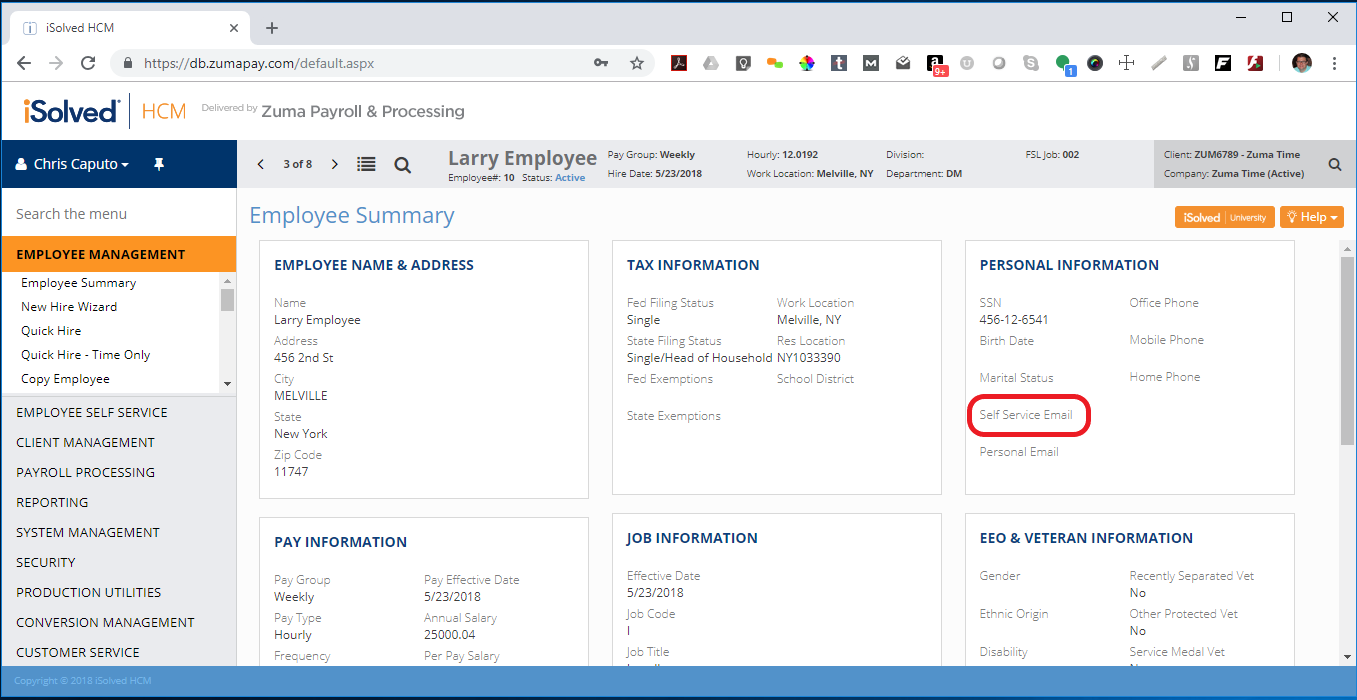Select Quick Hire from the sidebar

(x=51, y=331)
